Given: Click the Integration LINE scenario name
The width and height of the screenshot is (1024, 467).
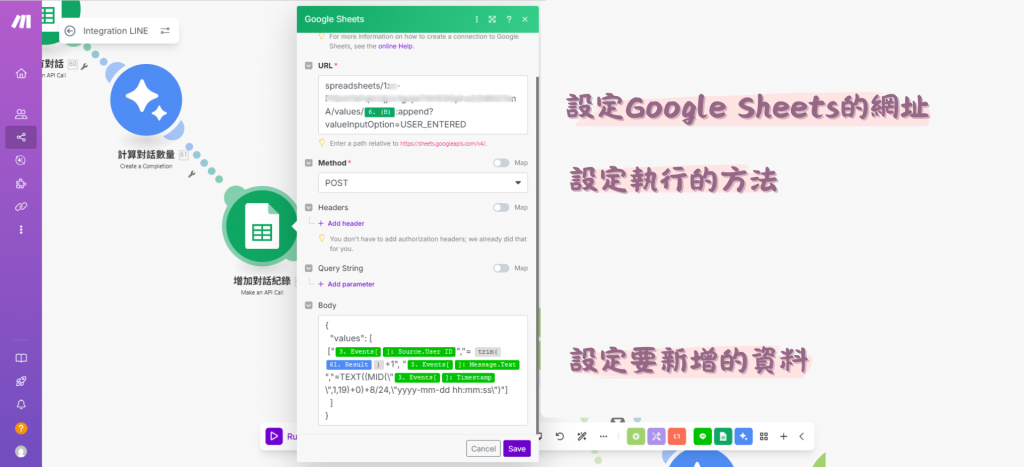Looking at the screenshot, I should (116, 31).
